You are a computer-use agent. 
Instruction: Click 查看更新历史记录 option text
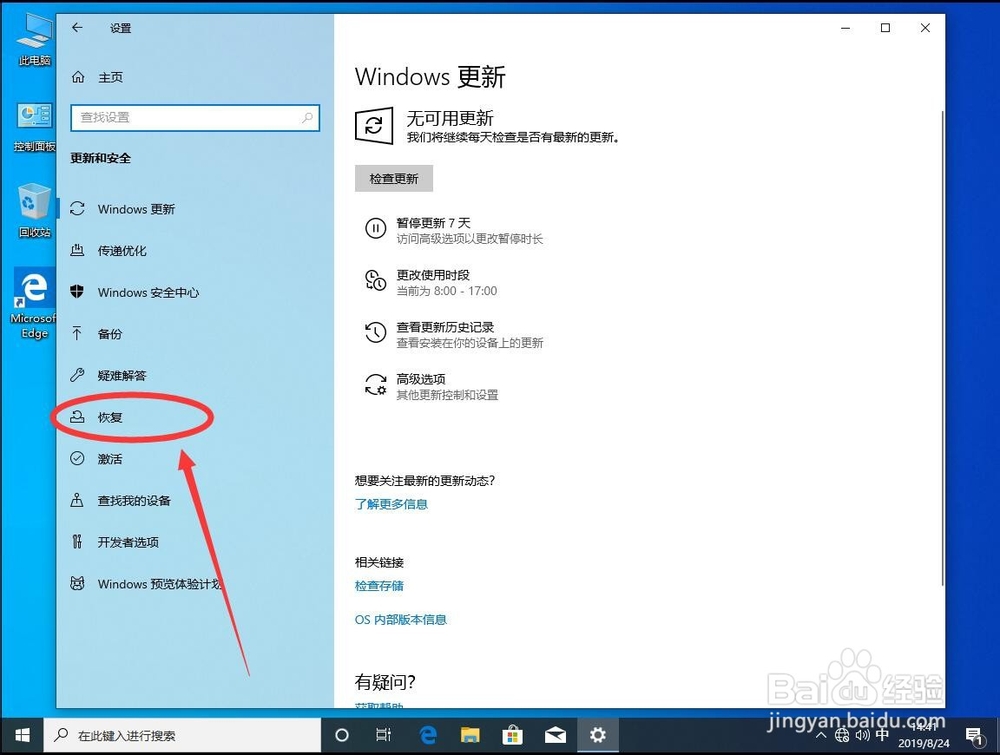click(445, 327)
